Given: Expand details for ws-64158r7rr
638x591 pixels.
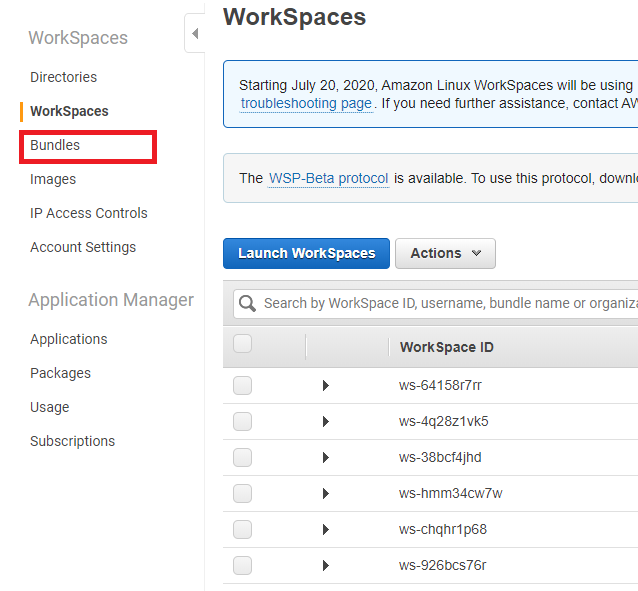Looking at the screenshot, I should [325, 386].
